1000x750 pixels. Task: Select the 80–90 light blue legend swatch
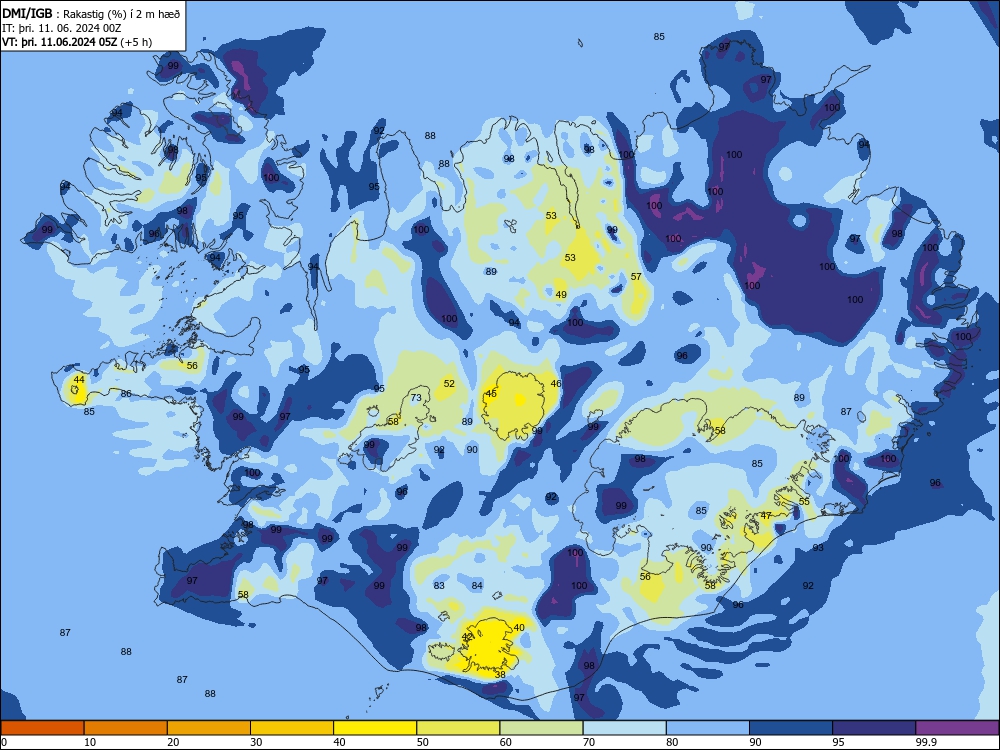(x=707, y=728)
